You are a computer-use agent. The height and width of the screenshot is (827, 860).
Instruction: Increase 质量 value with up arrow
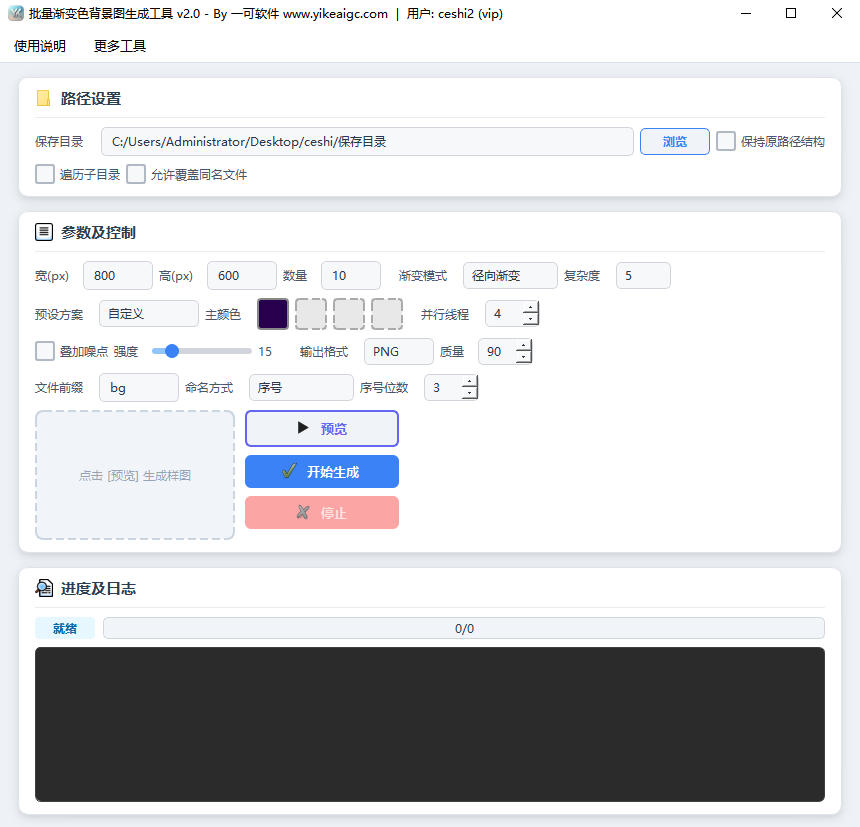pos(524,345)
